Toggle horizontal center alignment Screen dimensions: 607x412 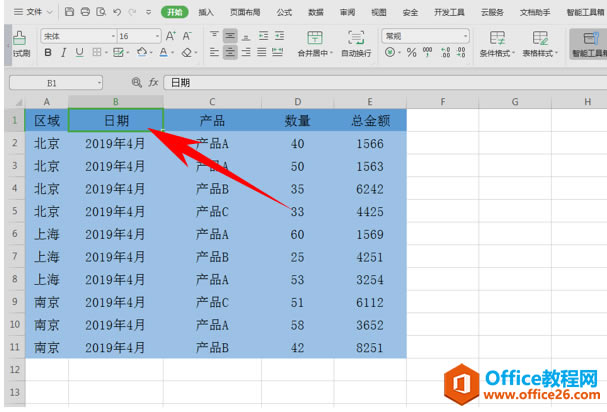pyautogui.click(x=230, y=52)
